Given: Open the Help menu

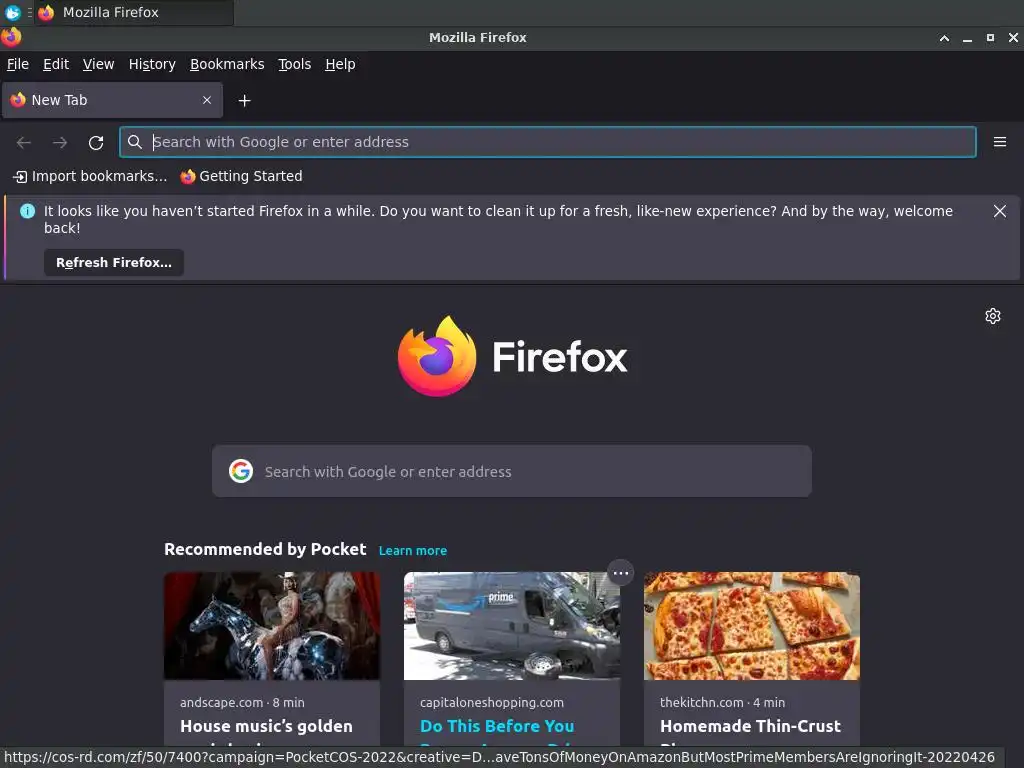Looking at the screenshot, I should click(x=340, y=64).
